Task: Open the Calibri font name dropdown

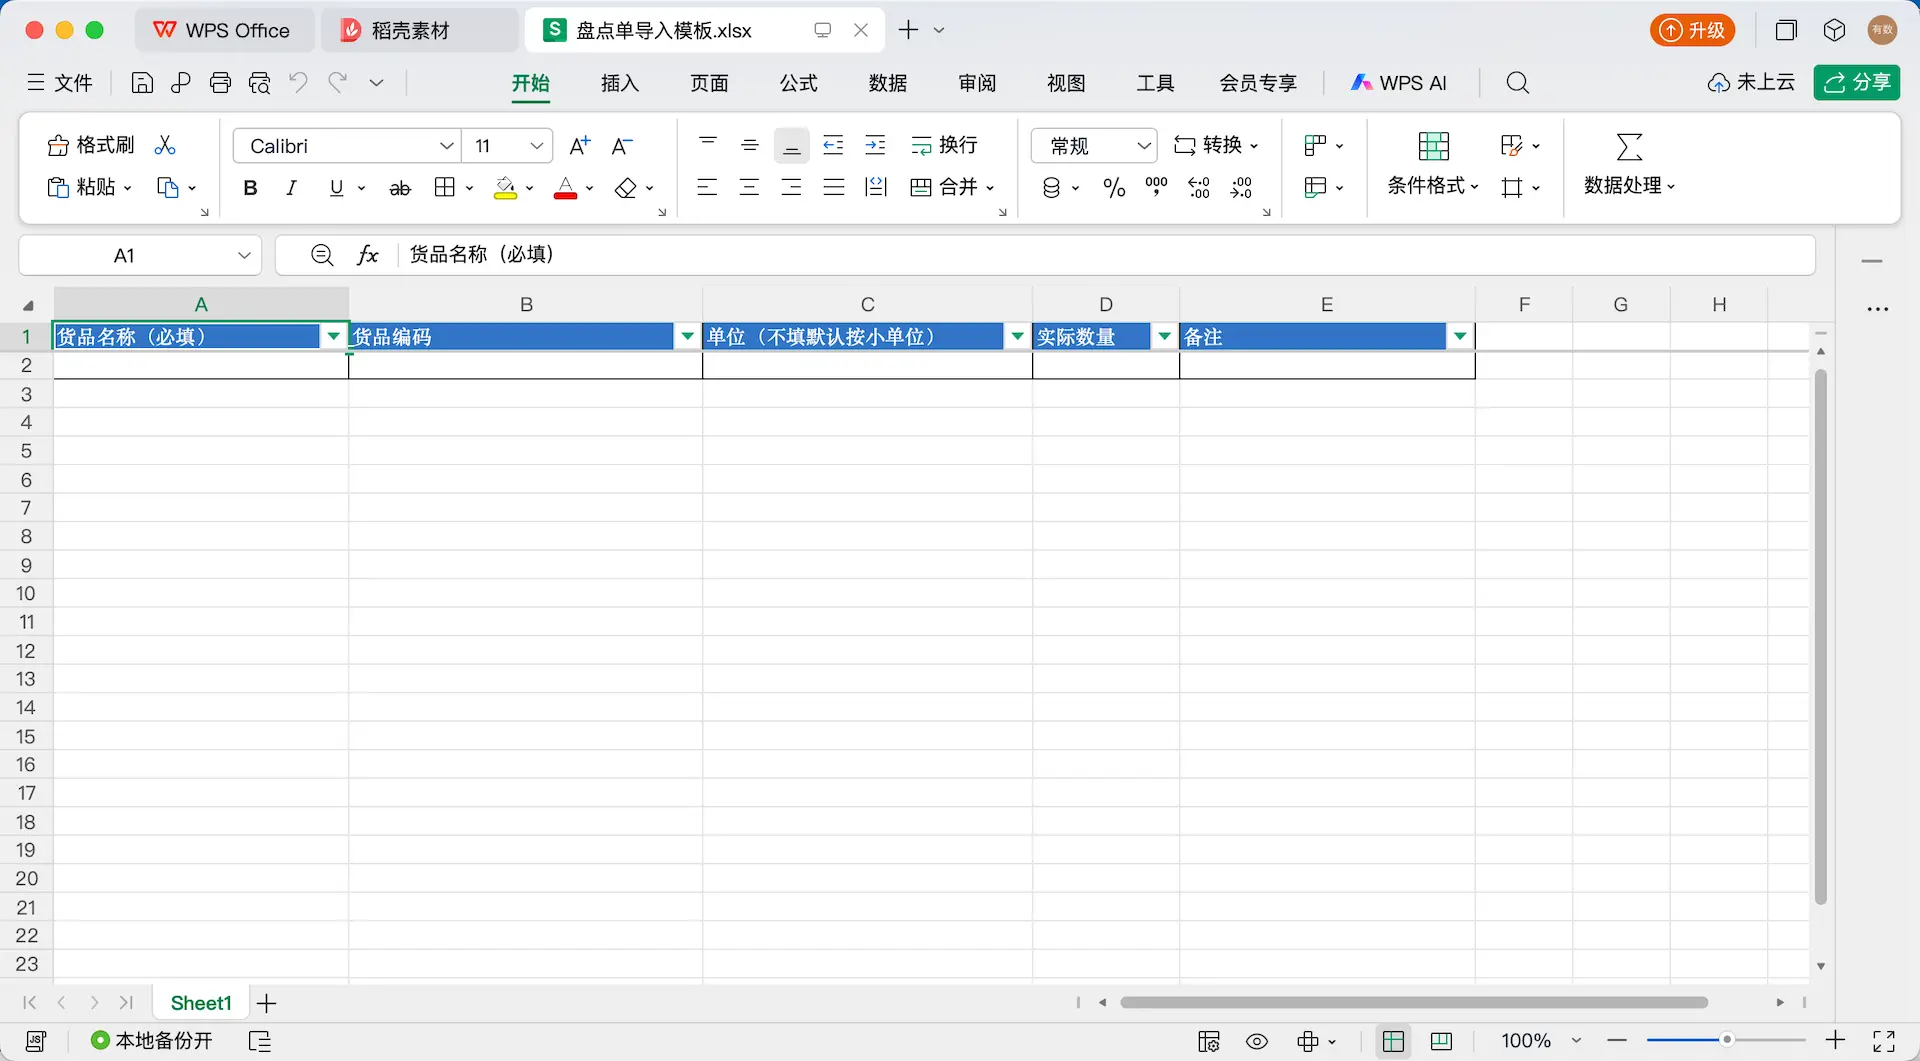Action: 447,146
